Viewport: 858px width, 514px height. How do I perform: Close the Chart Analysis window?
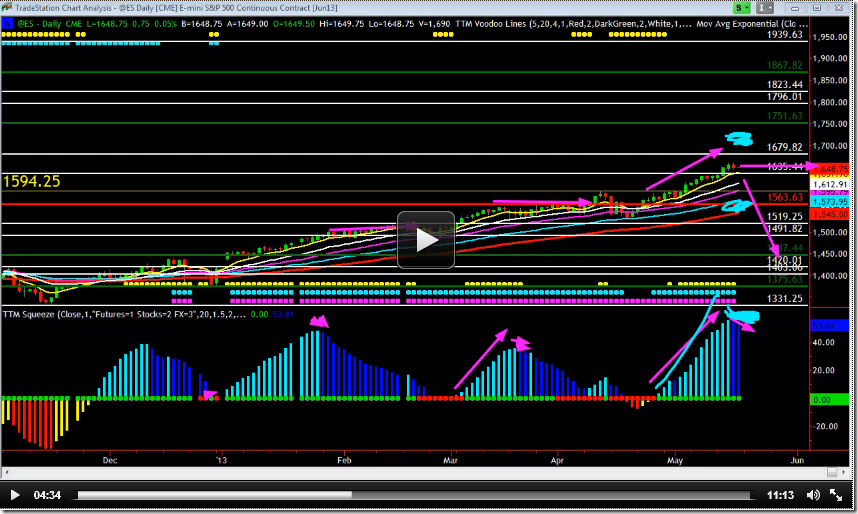(839, 8)
